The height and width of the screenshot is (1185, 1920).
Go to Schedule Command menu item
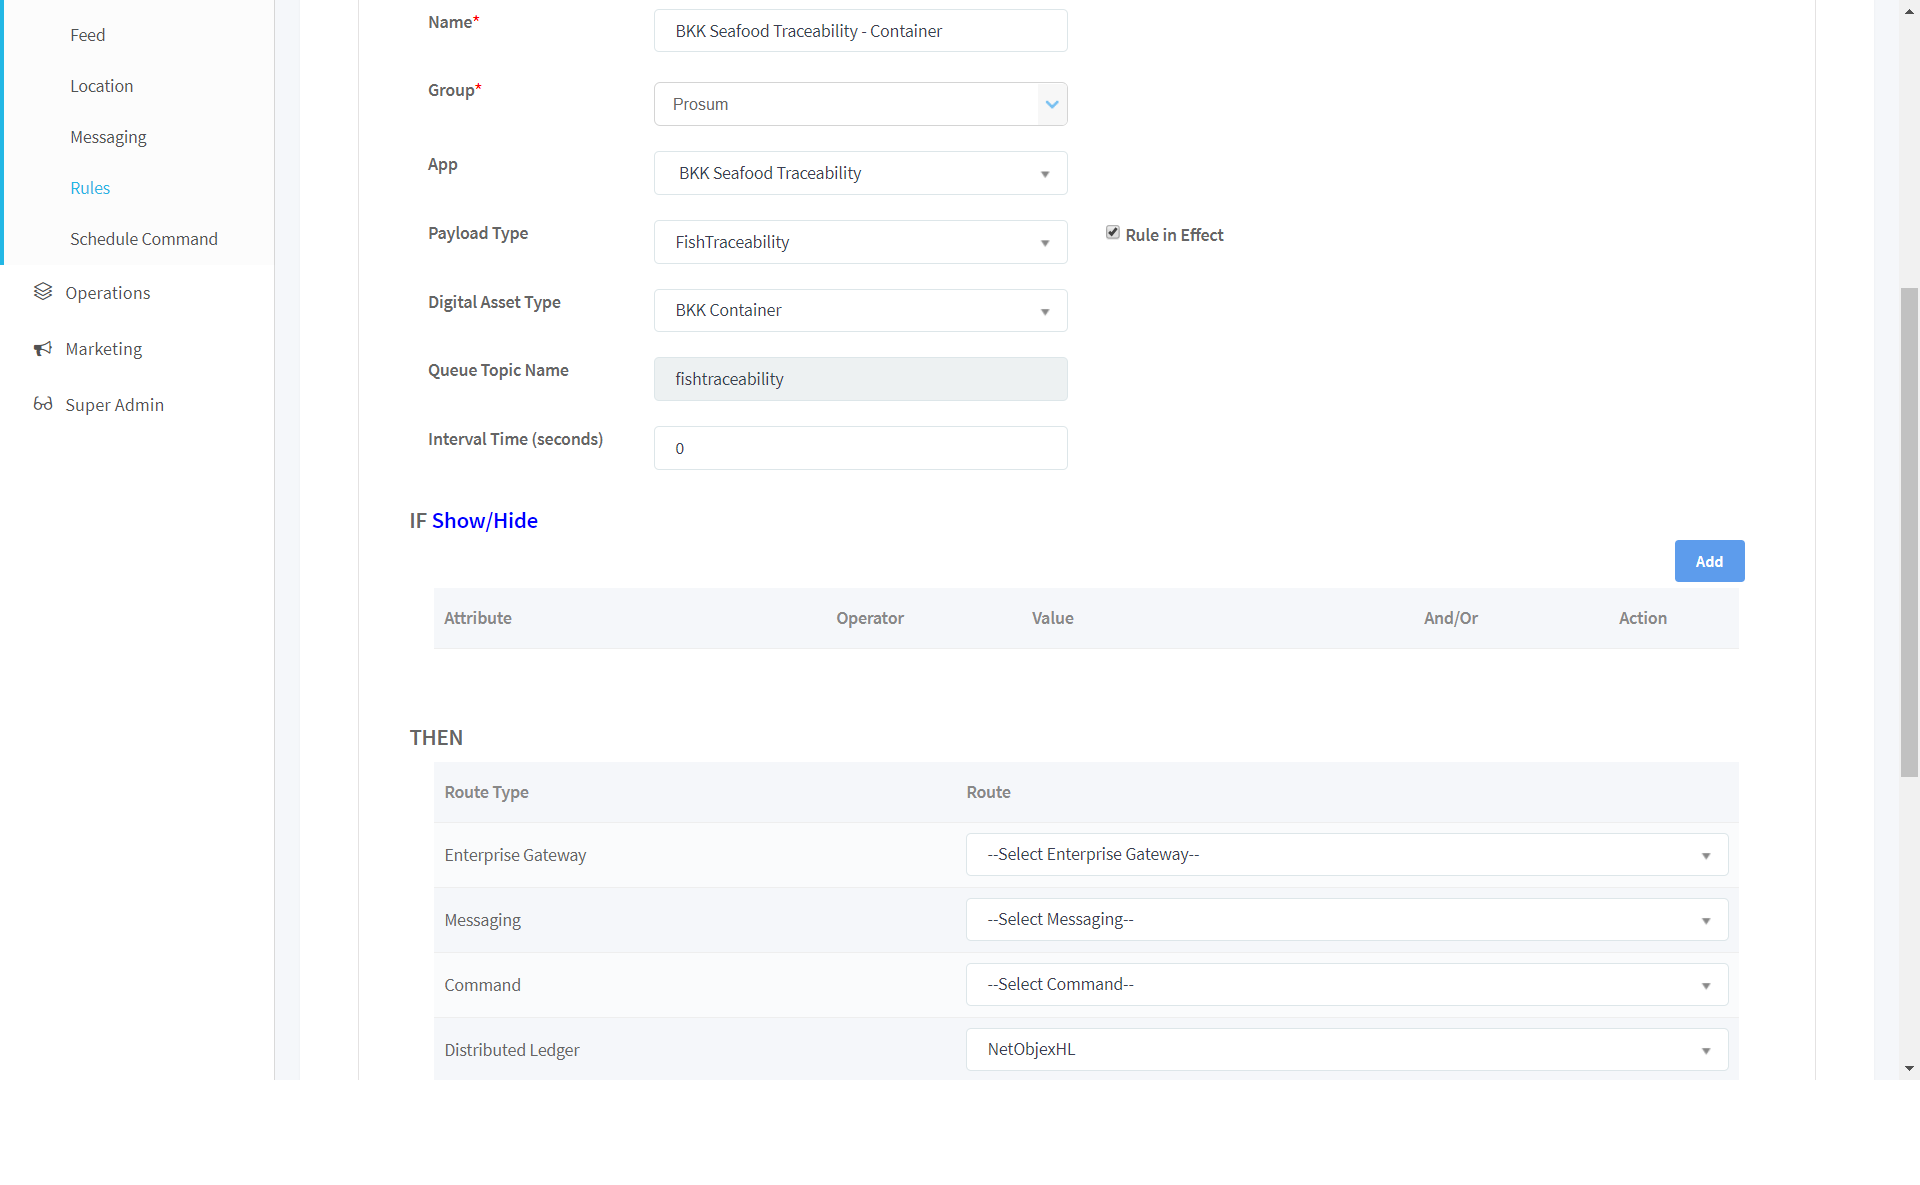pos(143,239)
